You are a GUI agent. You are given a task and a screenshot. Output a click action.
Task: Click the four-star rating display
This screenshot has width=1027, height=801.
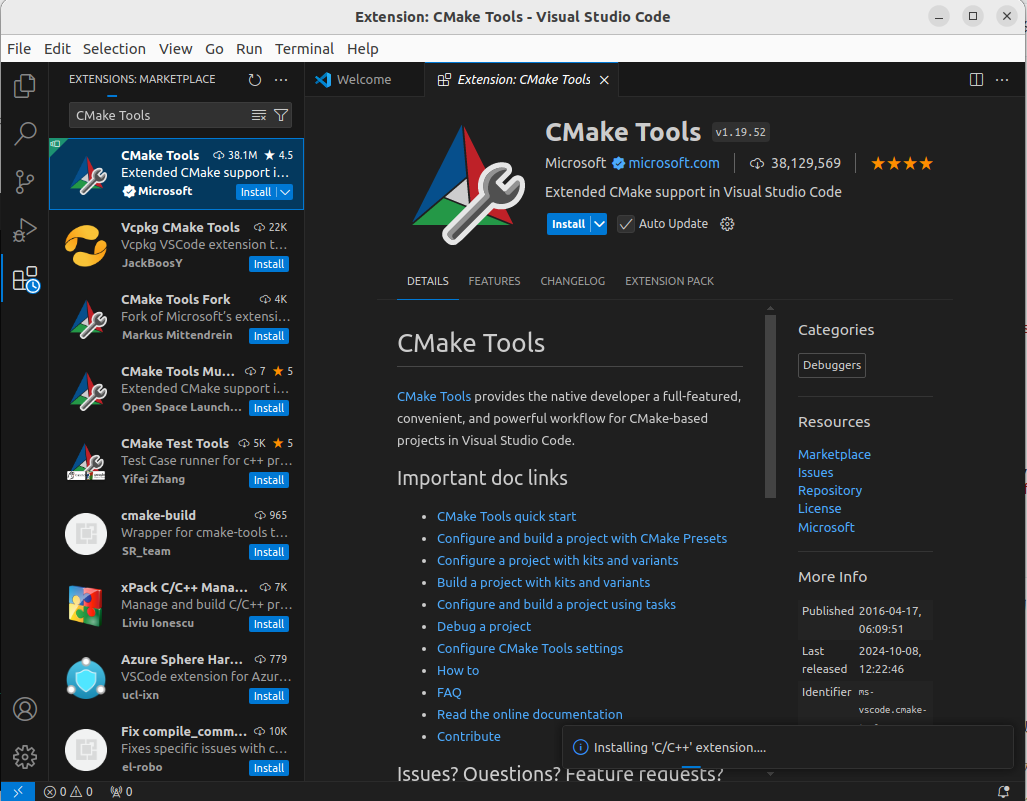click(x=901, y=163)
